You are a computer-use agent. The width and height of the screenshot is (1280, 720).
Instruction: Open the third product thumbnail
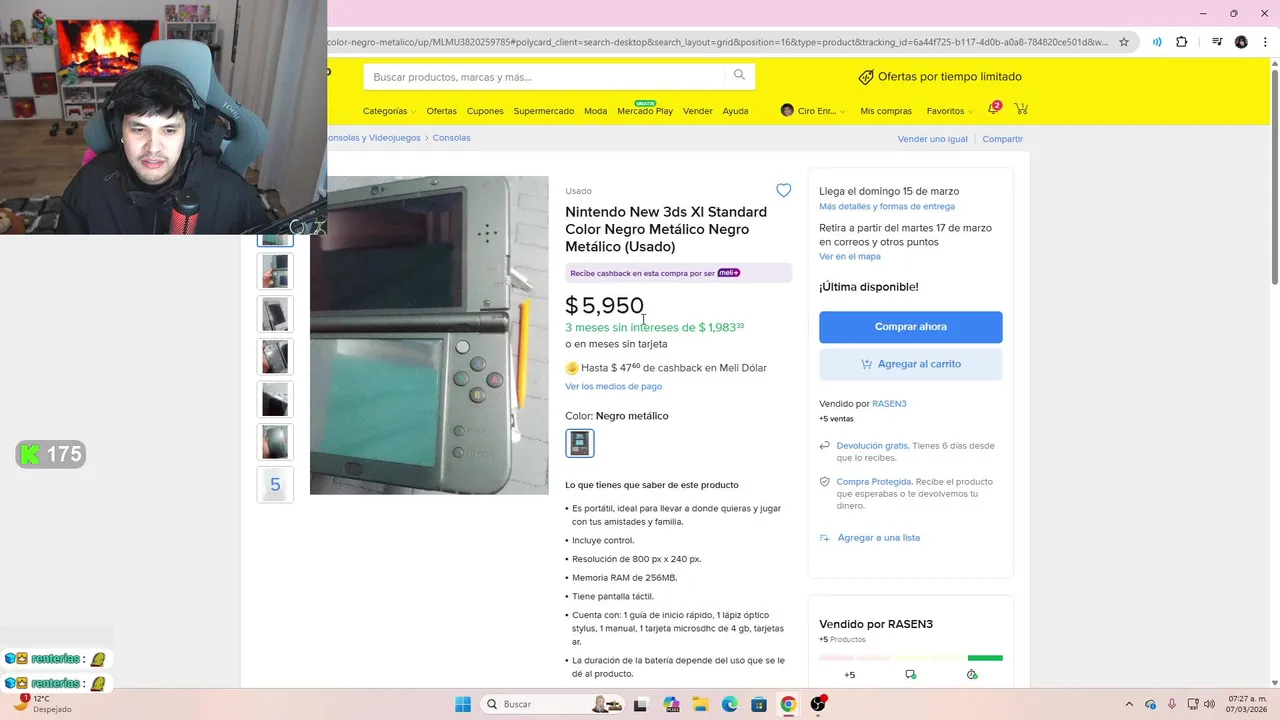coord(275,314)
